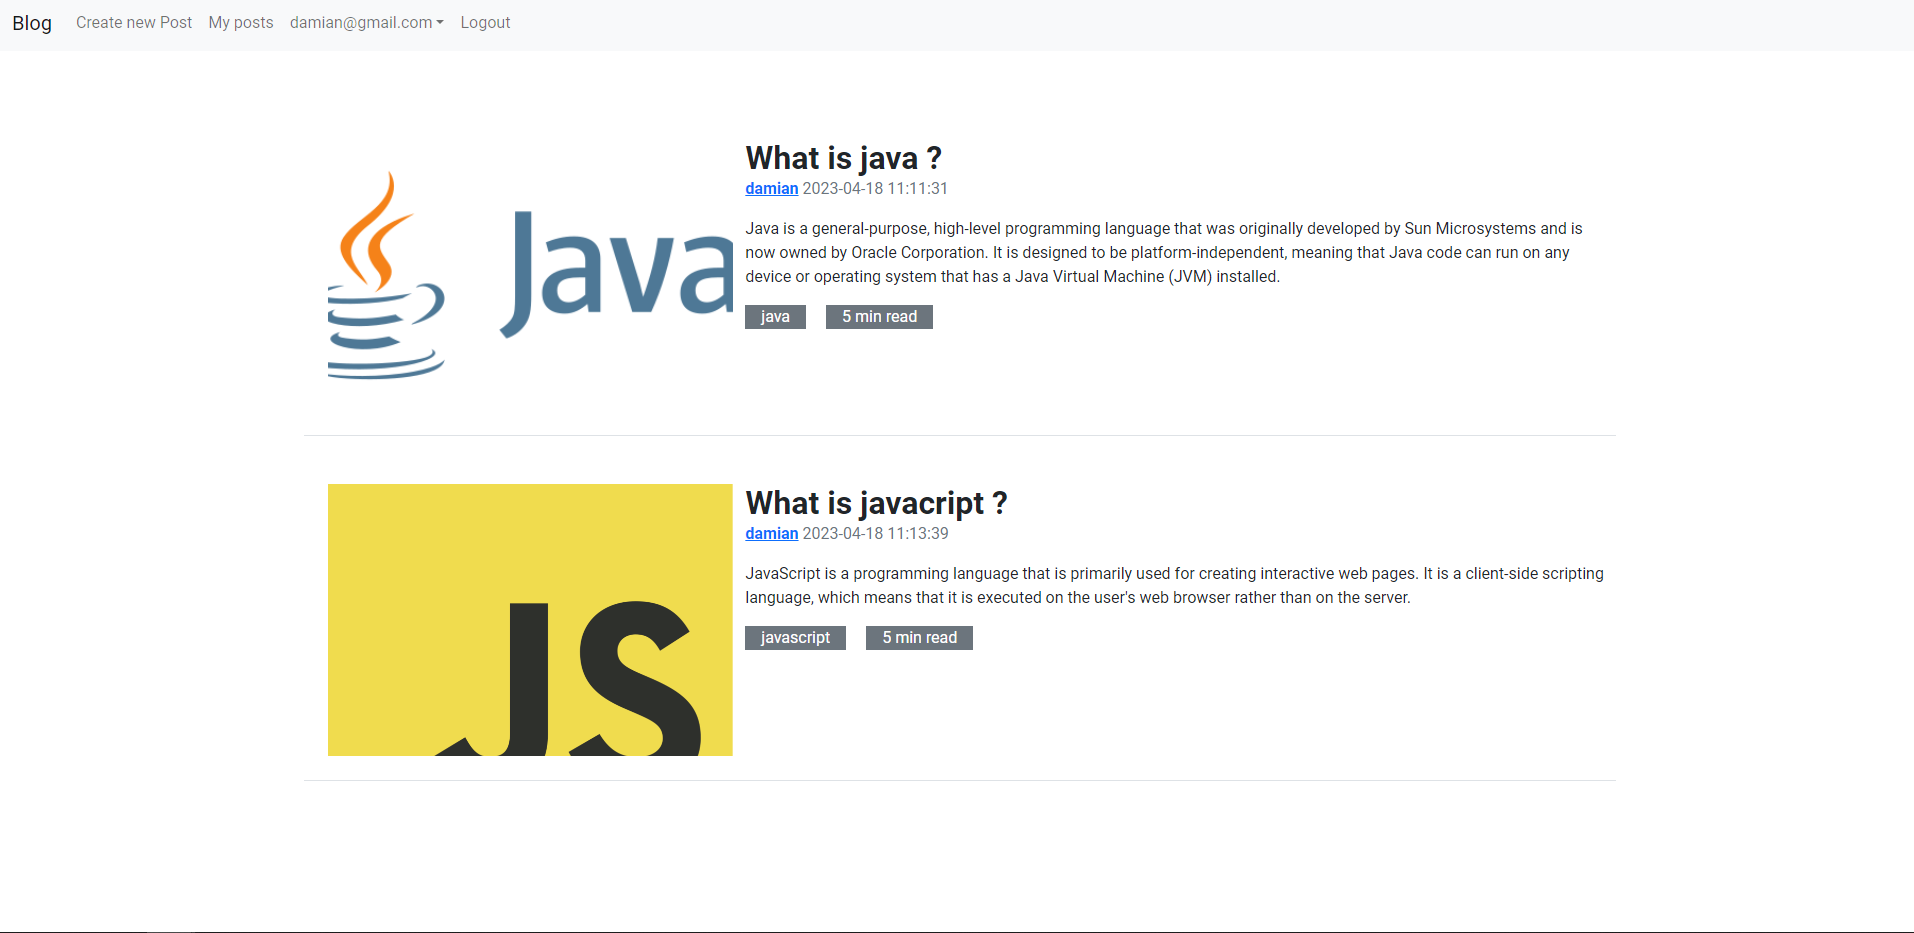Log out using the Logout link
The image size is (1914, 933).
pos(485,22)
